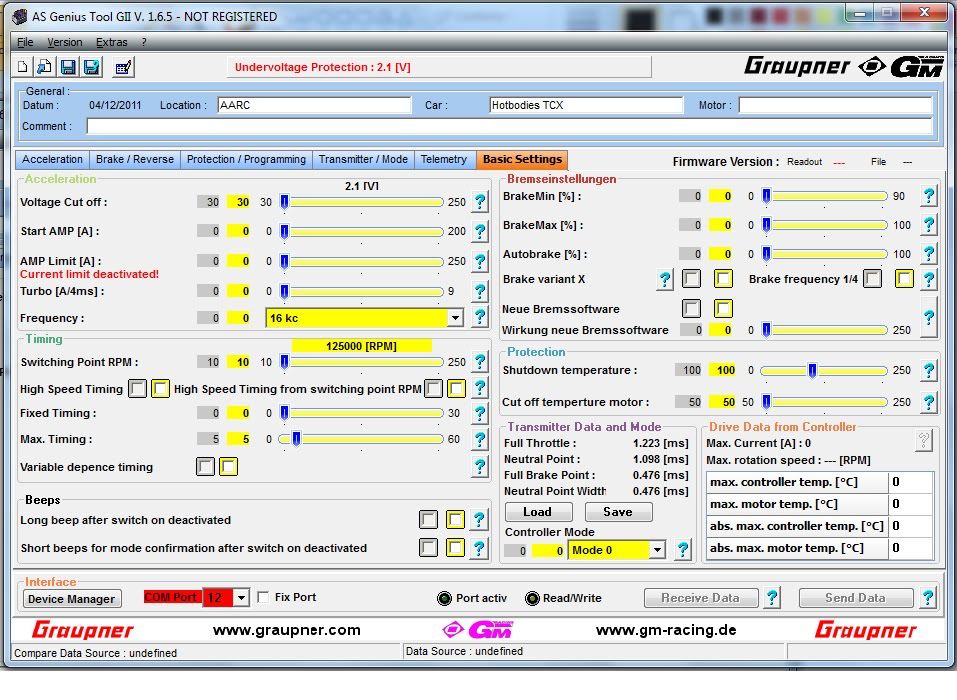Open help for Turbo setting
The image size is (957, 700).
(x=480, y=291)
